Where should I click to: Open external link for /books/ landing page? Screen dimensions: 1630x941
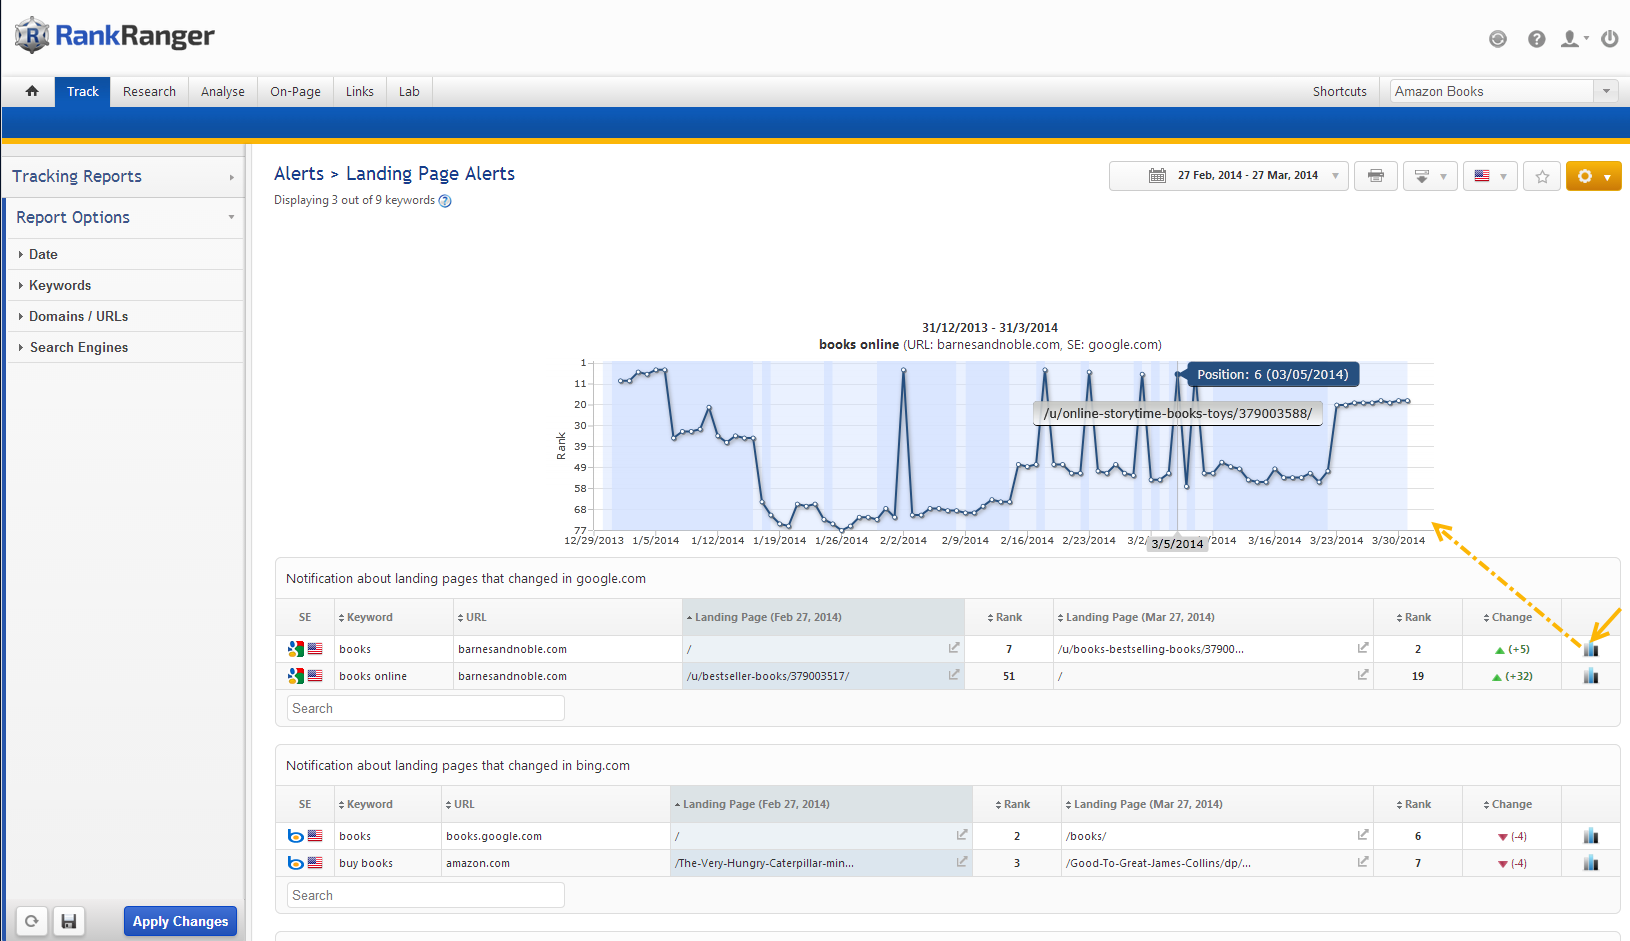point(1362,835)
